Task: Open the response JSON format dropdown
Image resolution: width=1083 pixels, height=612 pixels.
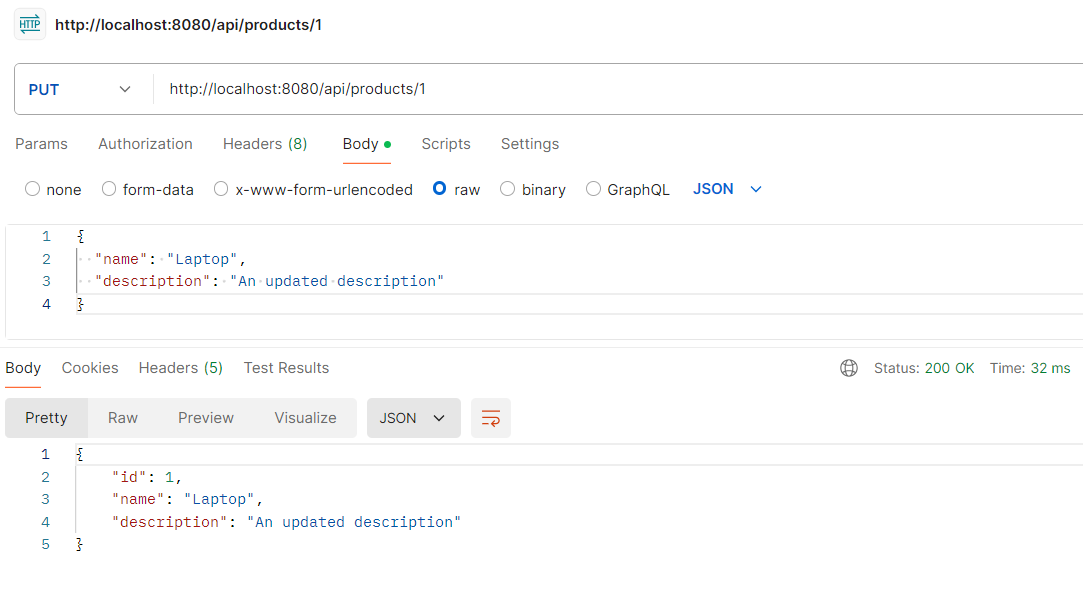Action: 413,418
